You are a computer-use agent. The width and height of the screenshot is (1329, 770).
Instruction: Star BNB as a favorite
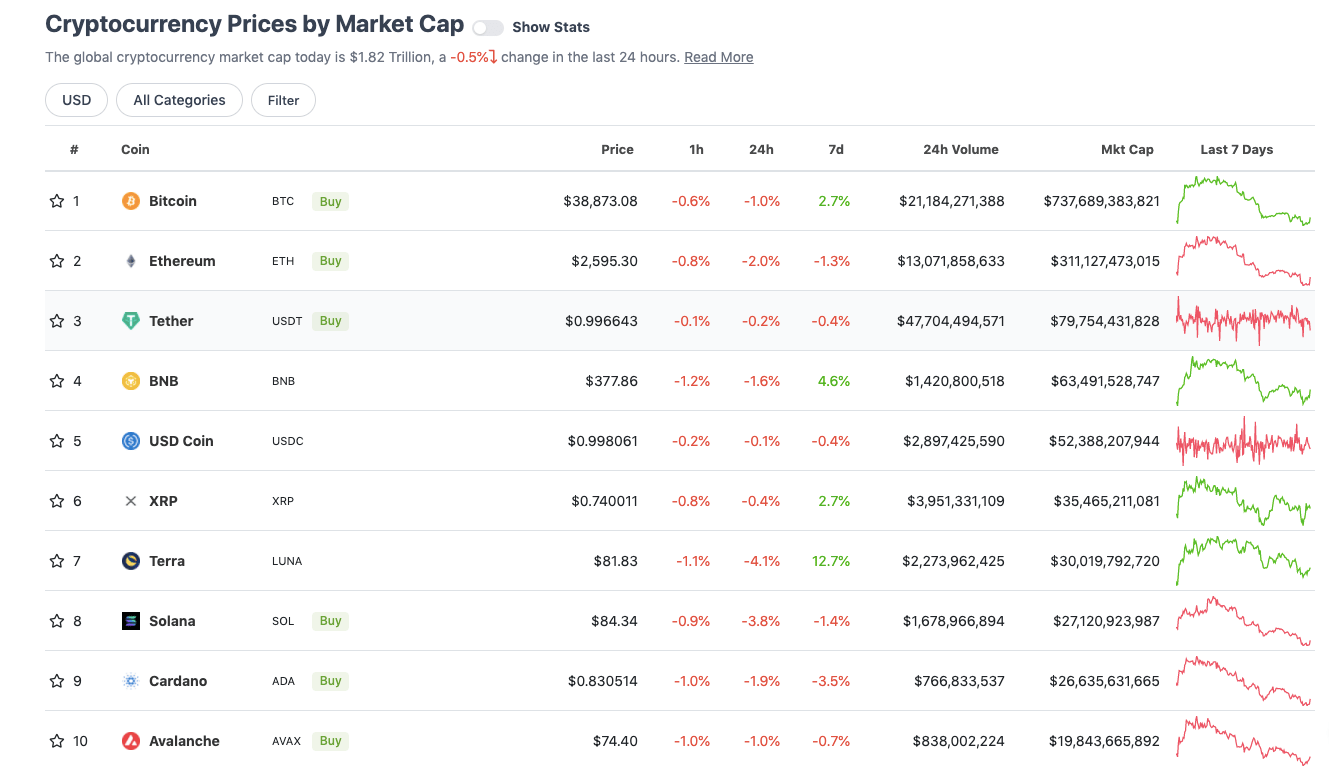57,381
